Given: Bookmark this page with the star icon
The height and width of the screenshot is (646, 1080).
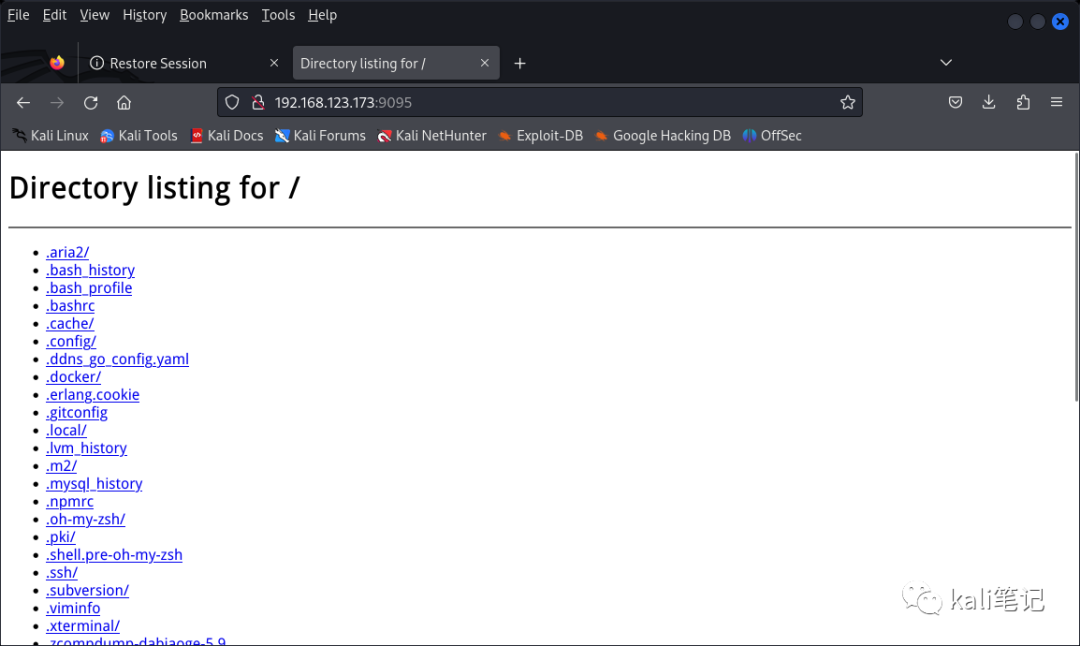Looking at the screenshot, I should [847, 102].
